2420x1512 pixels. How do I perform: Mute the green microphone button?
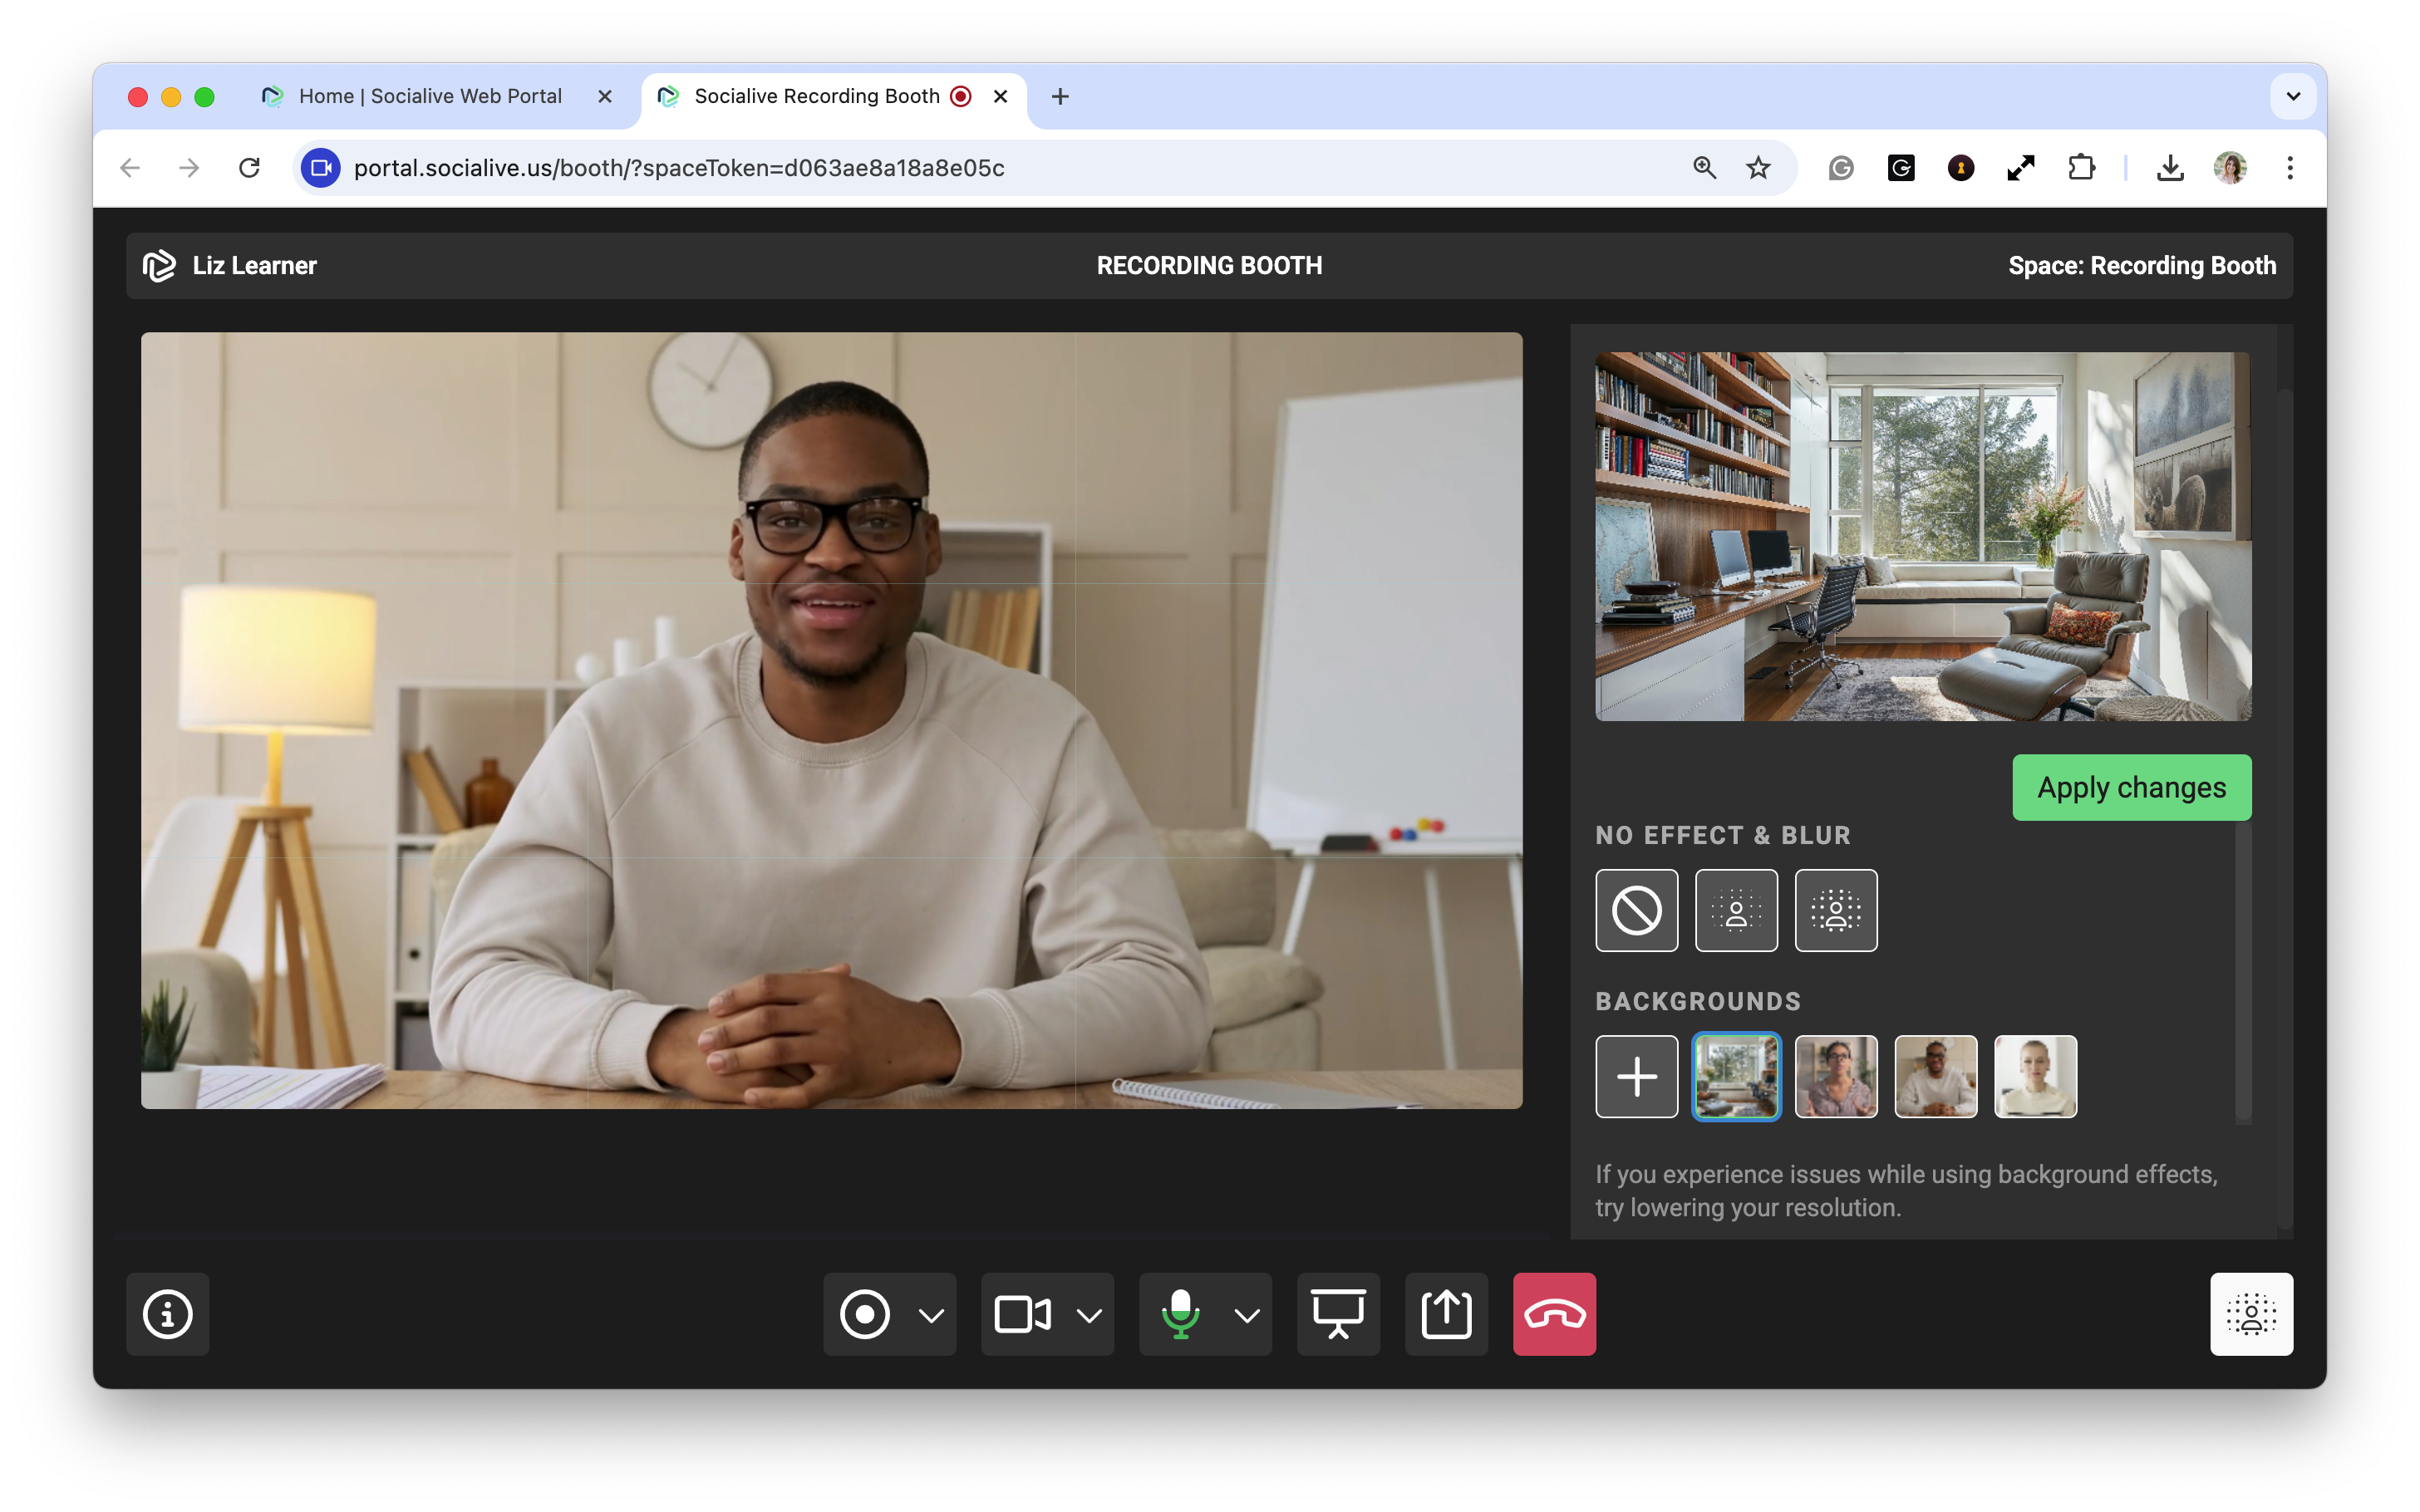coord(1180,1314)
